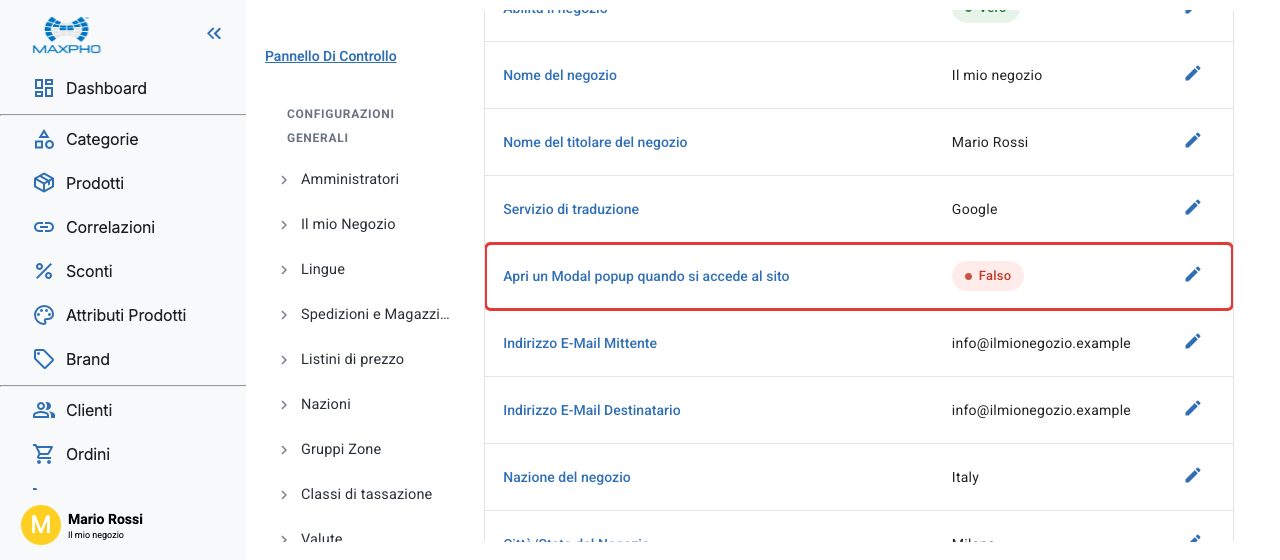The width and height of the screenshot is (1280, 560).
Task: Edit Servizio di traduzione pencil icon
Action: [1192, 207]
